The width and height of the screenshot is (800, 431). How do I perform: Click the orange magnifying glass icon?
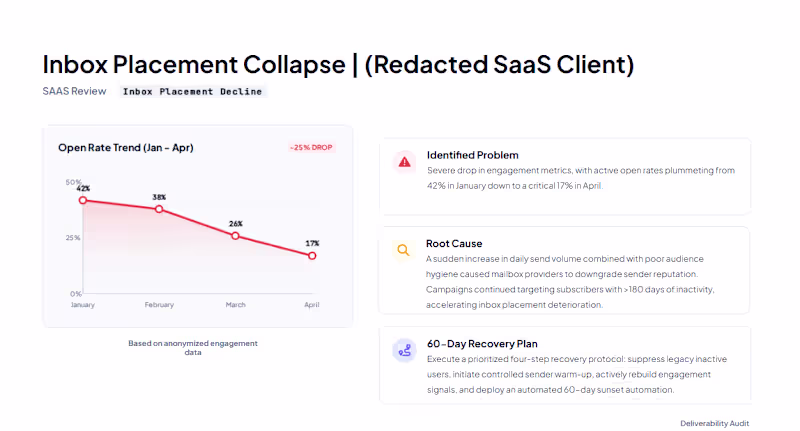pyautogui.click(x=403, y=250)
